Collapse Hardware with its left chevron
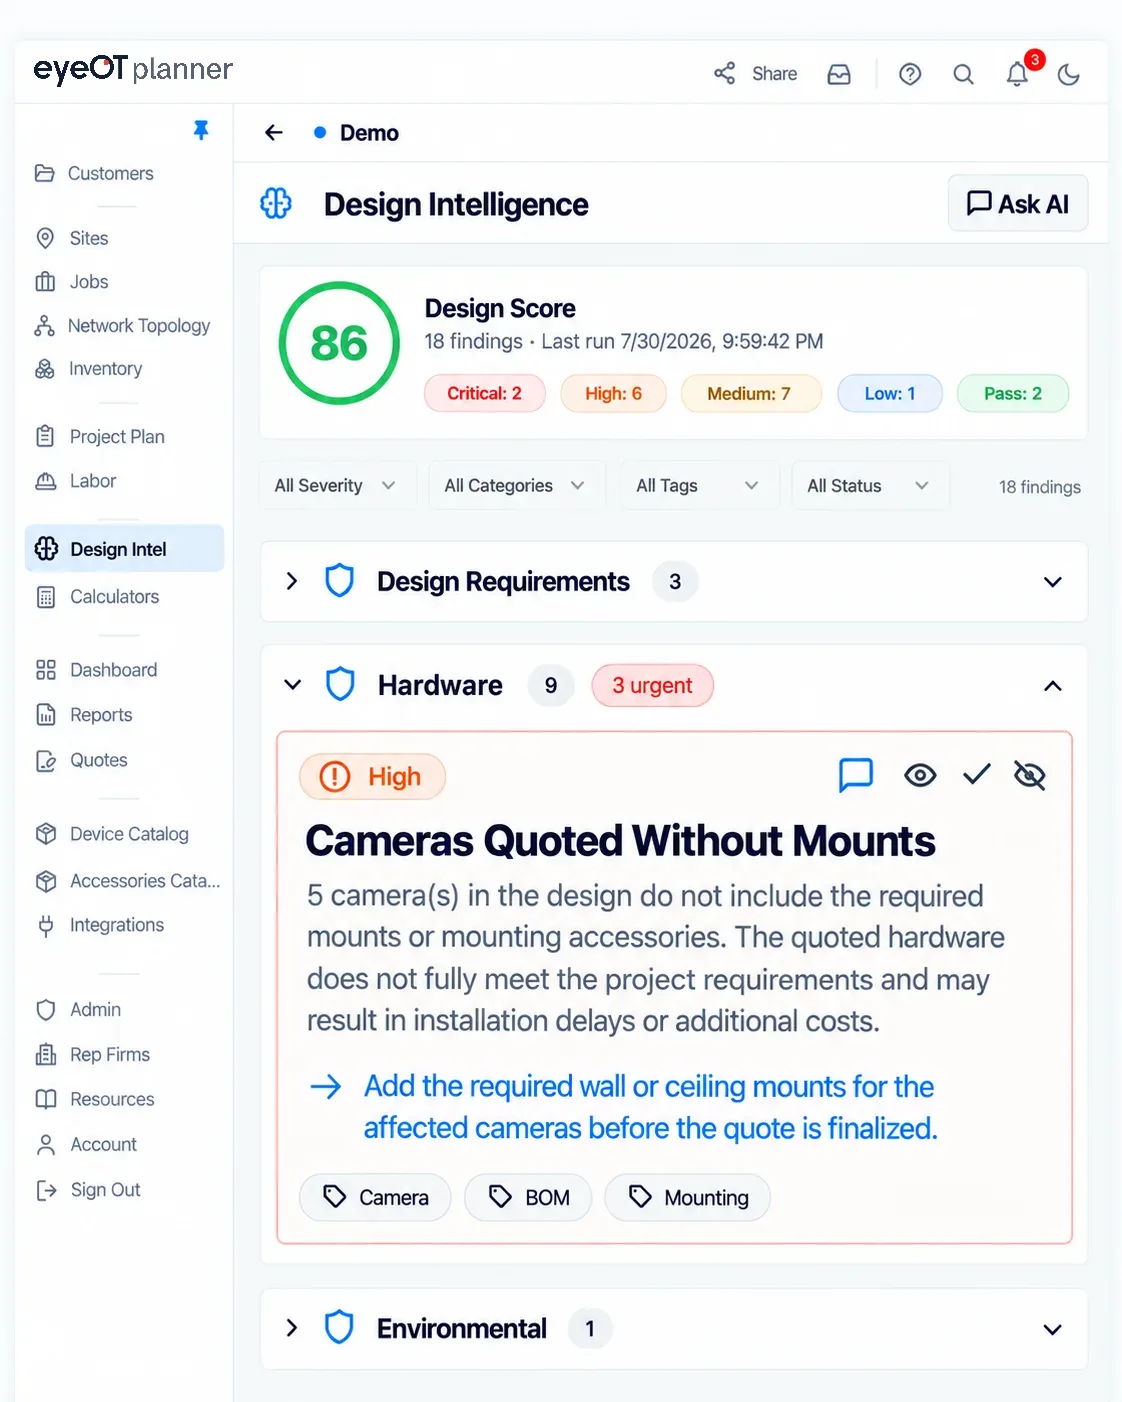The height and width of the screenshot is (1402, 1122). [x=292, y=685]
